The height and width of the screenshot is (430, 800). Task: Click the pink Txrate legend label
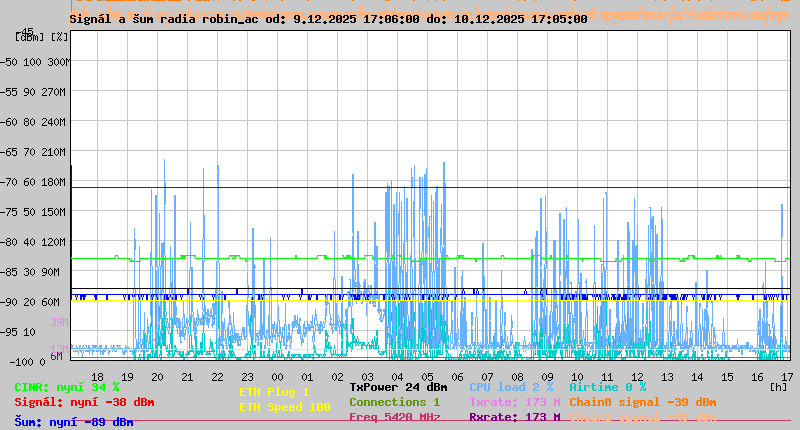coord(514,402)
